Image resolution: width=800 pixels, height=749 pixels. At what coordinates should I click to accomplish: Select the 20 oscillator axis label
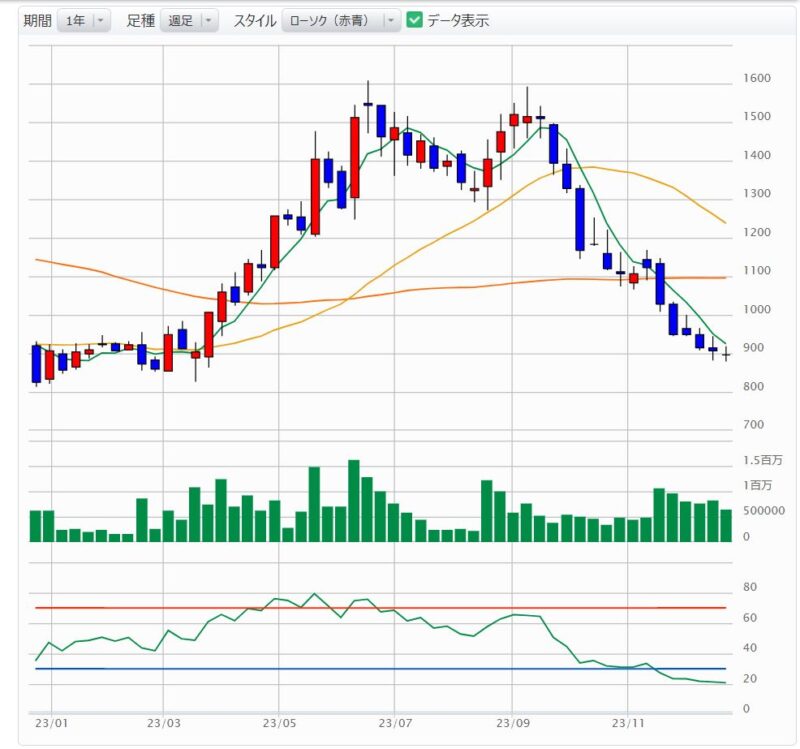(750, 679)
